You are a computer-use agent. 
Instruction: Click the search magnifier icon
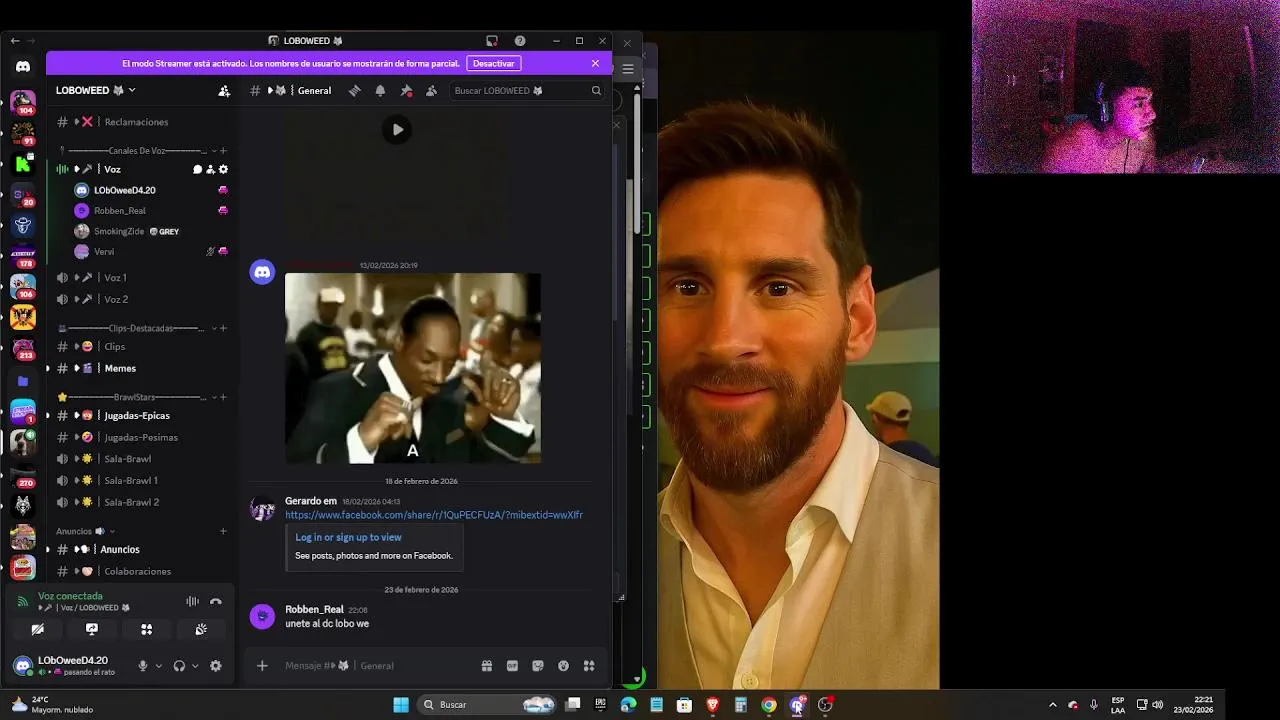[x=596, y=90]
